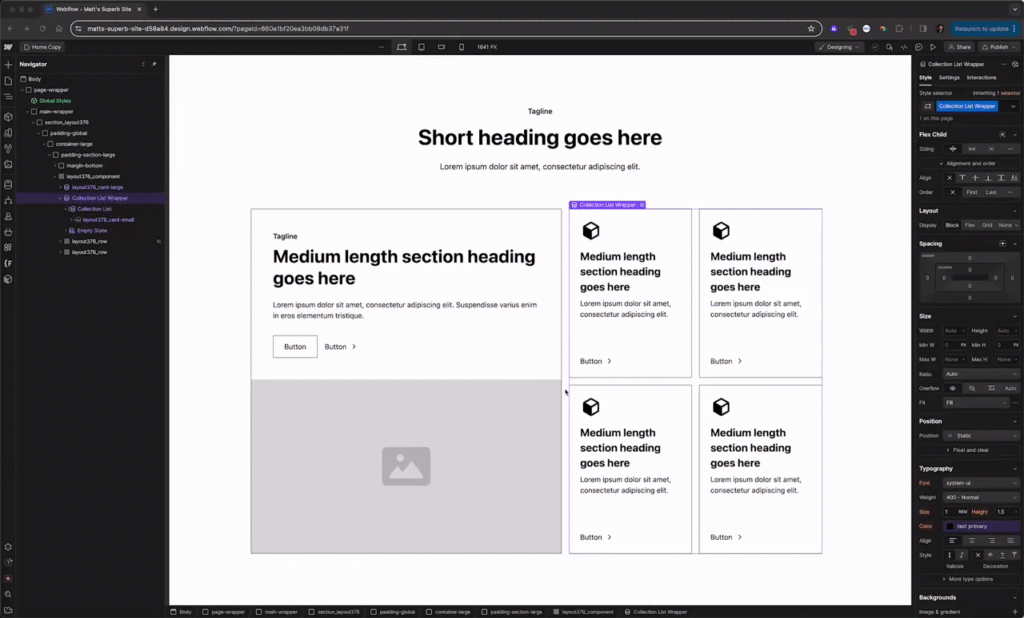
Task: Open the Variables icon in left sidebar
Action: tap(8, 148)
